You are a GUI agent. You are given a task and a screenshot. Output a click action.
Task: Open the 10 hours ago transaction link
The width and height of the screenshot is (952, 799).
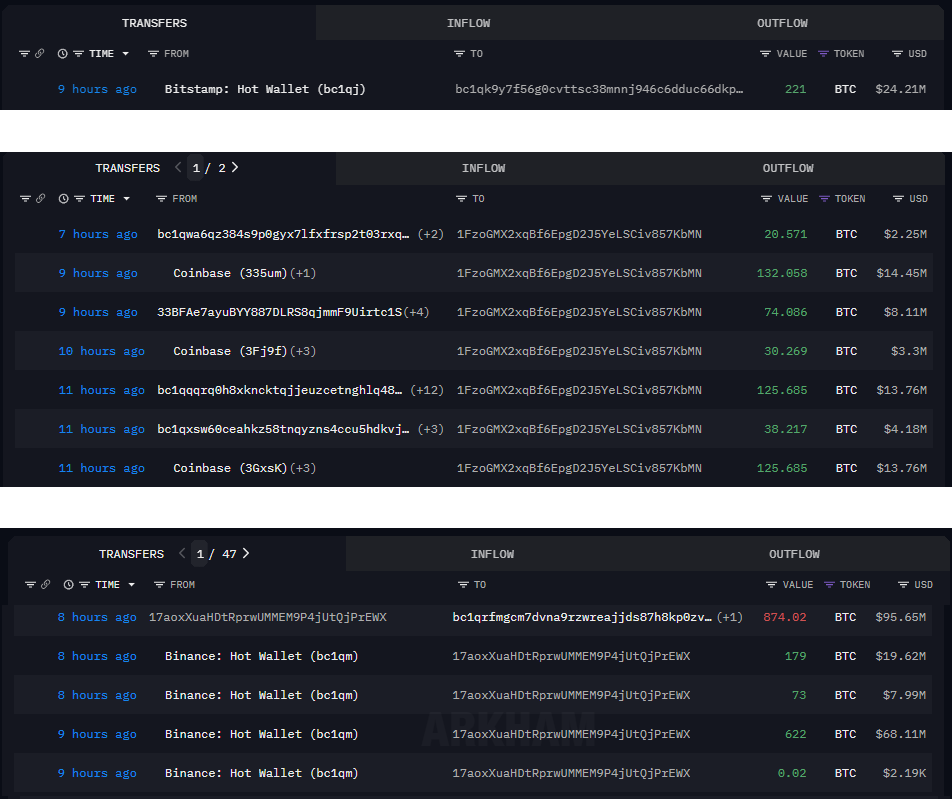click(101, 352)
